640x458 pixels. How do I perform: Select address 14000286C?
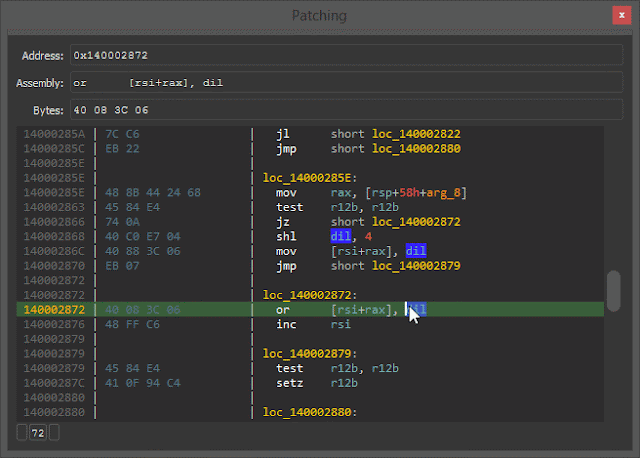pos(54,251)
